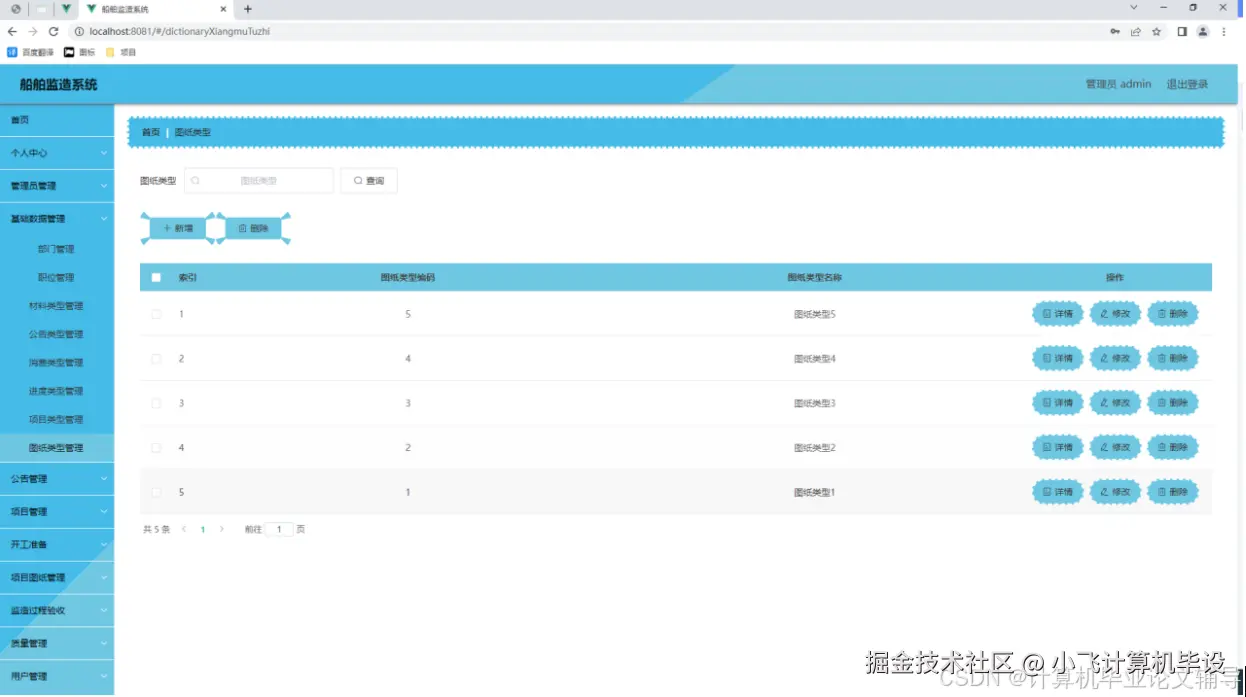Viewport: 1246px width, 697px height.
Task: Open 进度类型管理 submenu item
Action: pyautogui.click(x=57, y=391)
